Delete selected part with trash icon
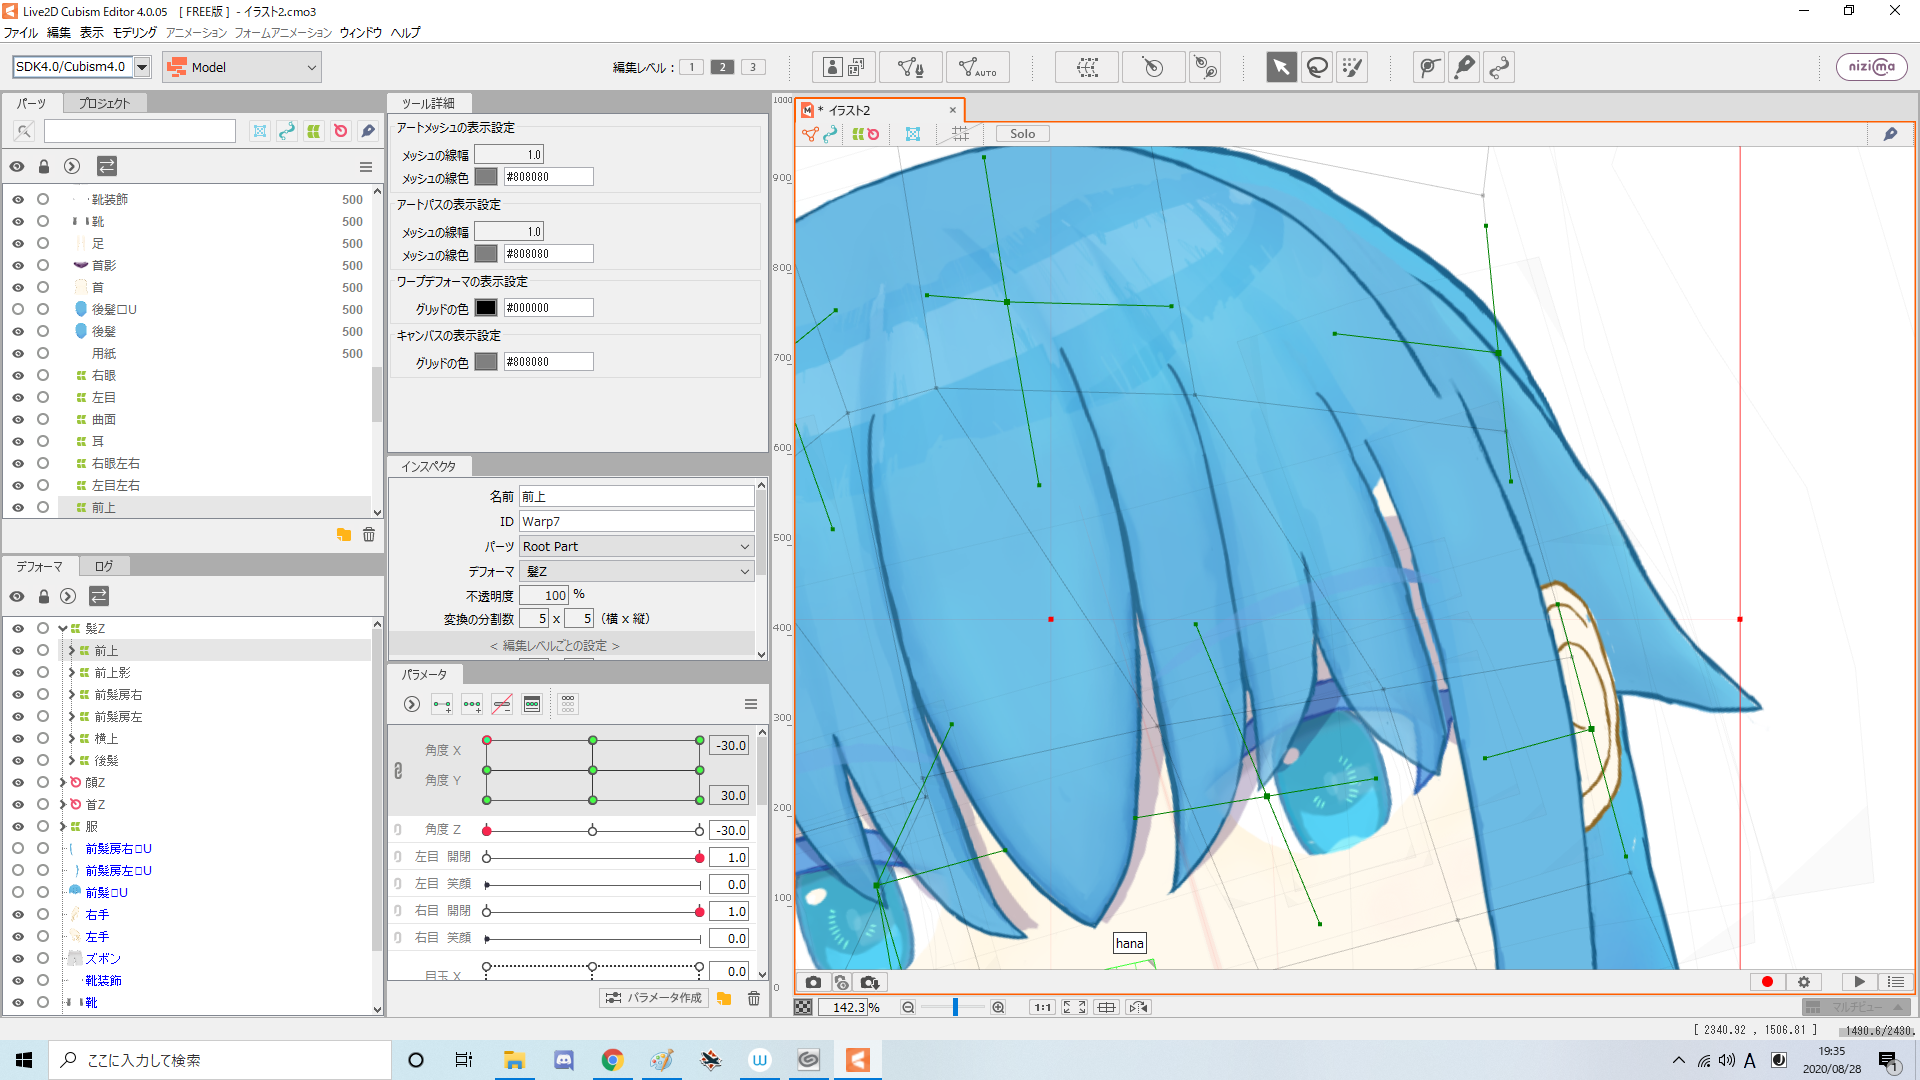This screenshot has height=1080, width=1920. pos(369,535)
